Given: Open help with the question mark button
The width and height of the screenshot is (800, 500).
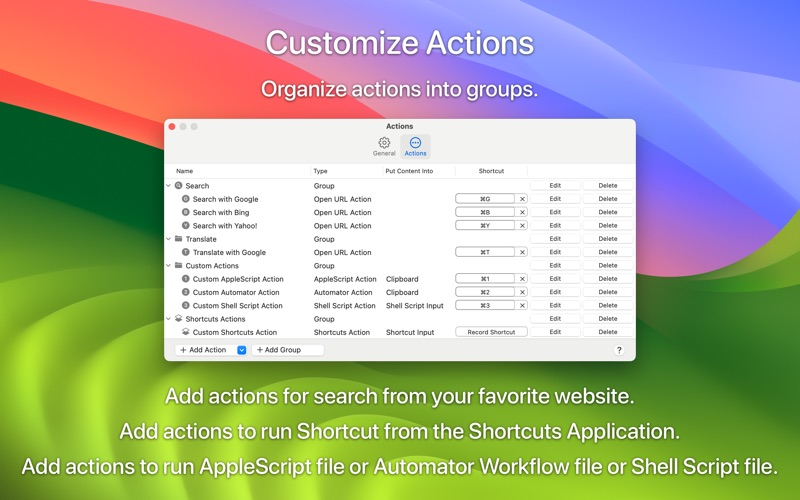Looking at the screenshot, I should (619, 350).
